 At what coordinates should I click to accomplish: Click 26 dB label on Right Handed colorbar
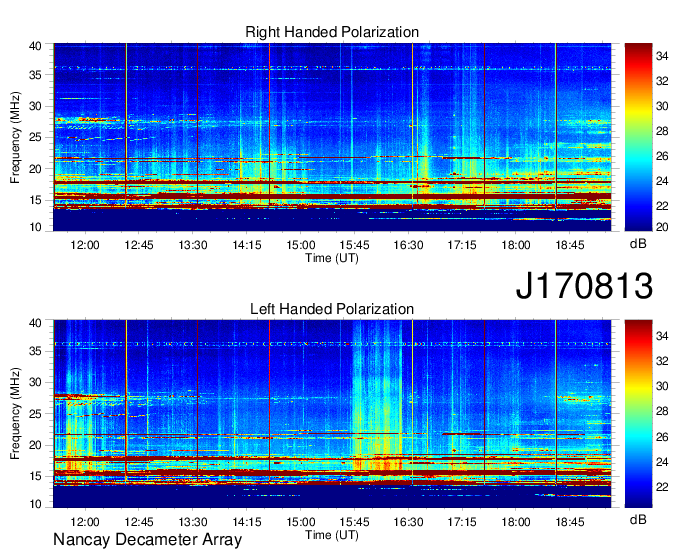(x=662, y=156)
